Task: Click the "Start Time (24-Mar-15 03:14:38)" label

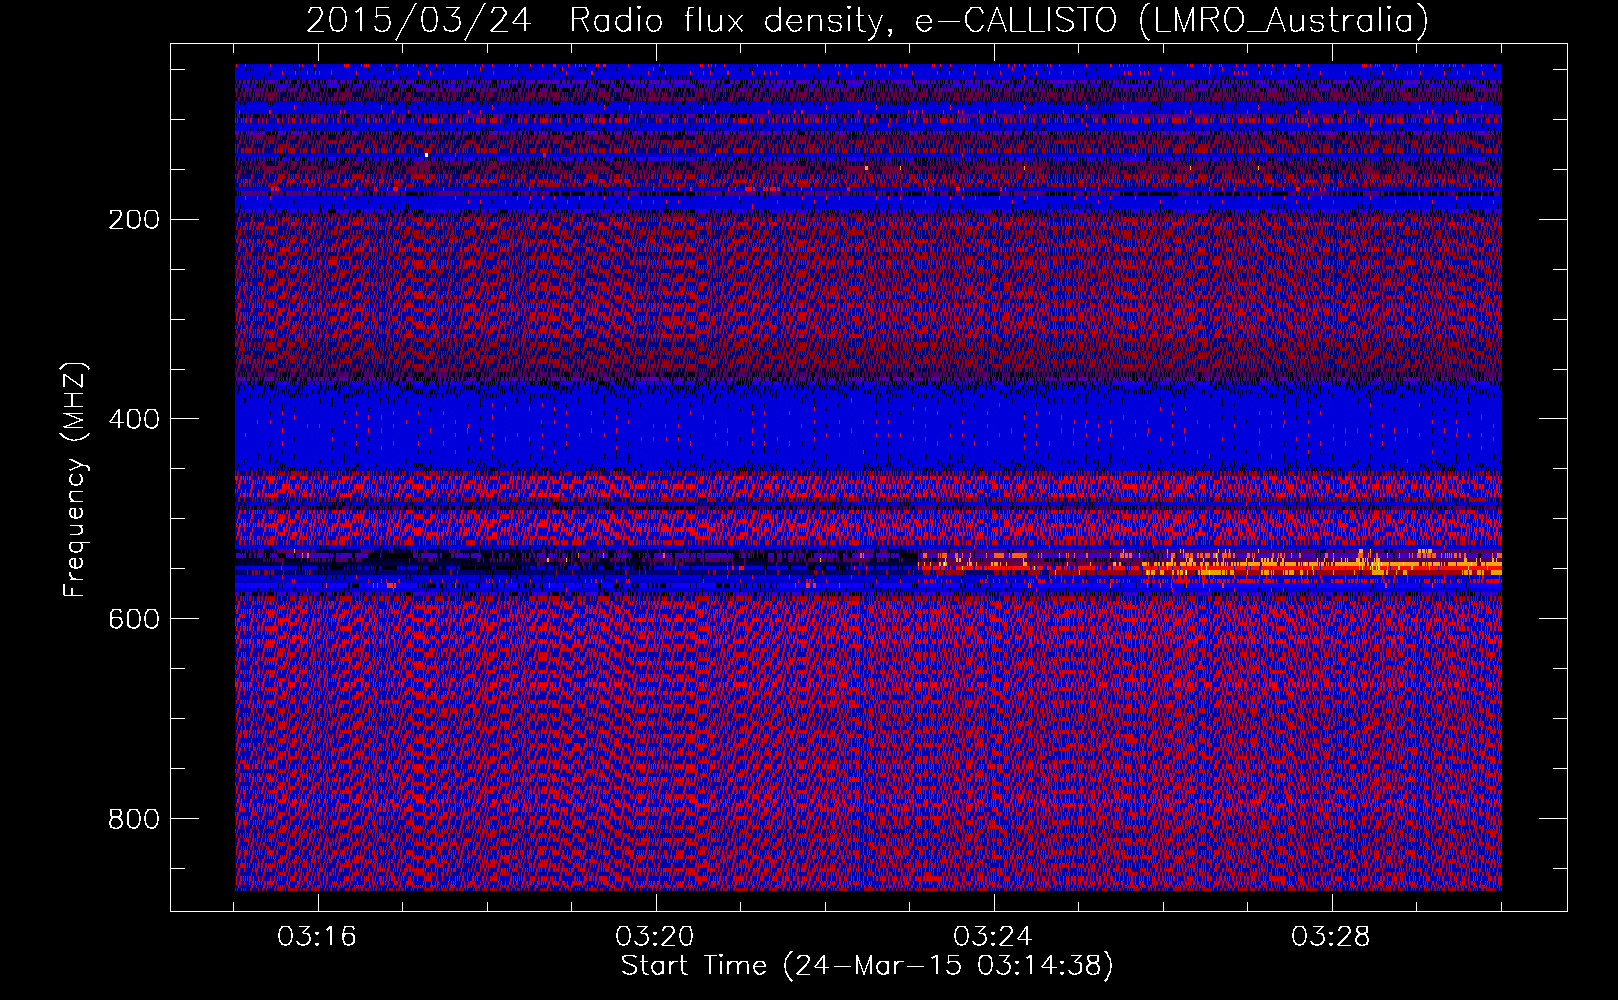Action: pyautogui.click(x=867, y=966)
